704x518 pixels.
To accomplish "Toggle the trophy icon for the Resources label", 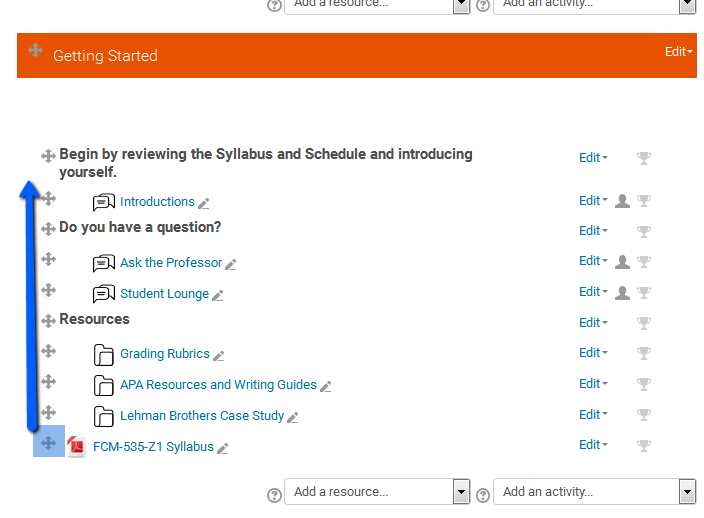I will coord(644,323).
